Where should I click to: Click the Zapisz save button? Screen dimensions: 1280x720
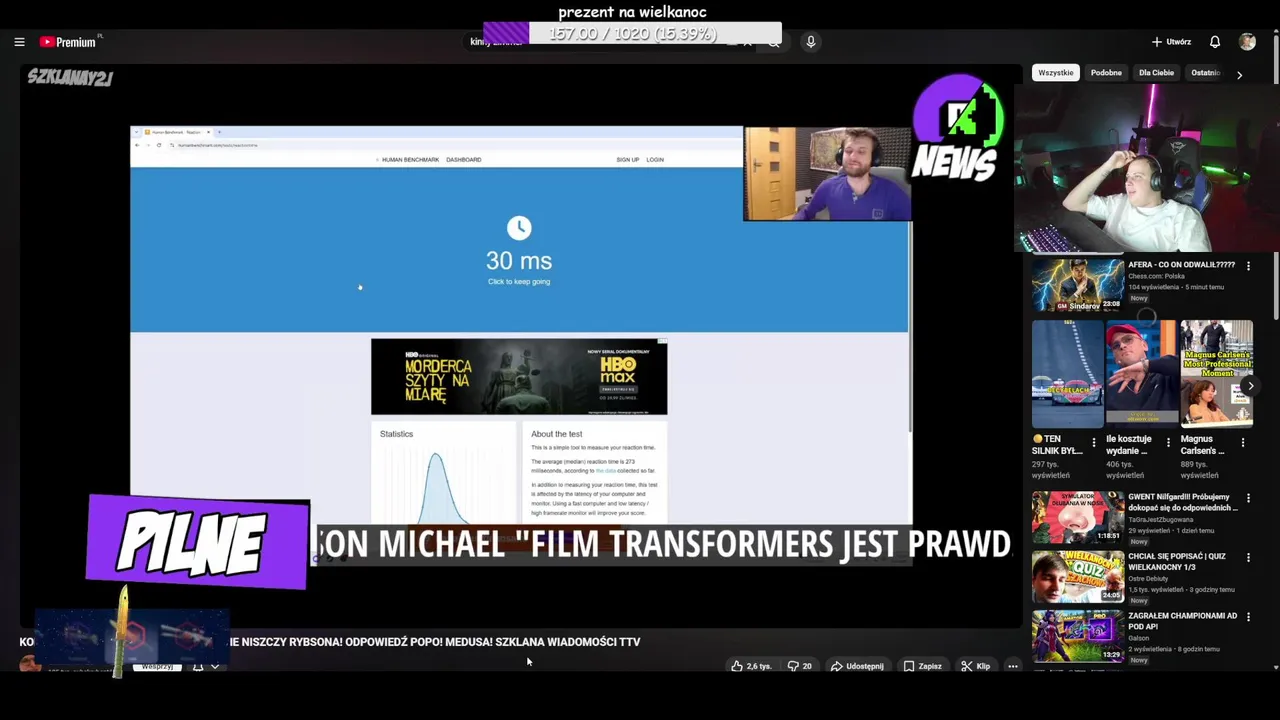pyautogui.click(x=922, y=666)
